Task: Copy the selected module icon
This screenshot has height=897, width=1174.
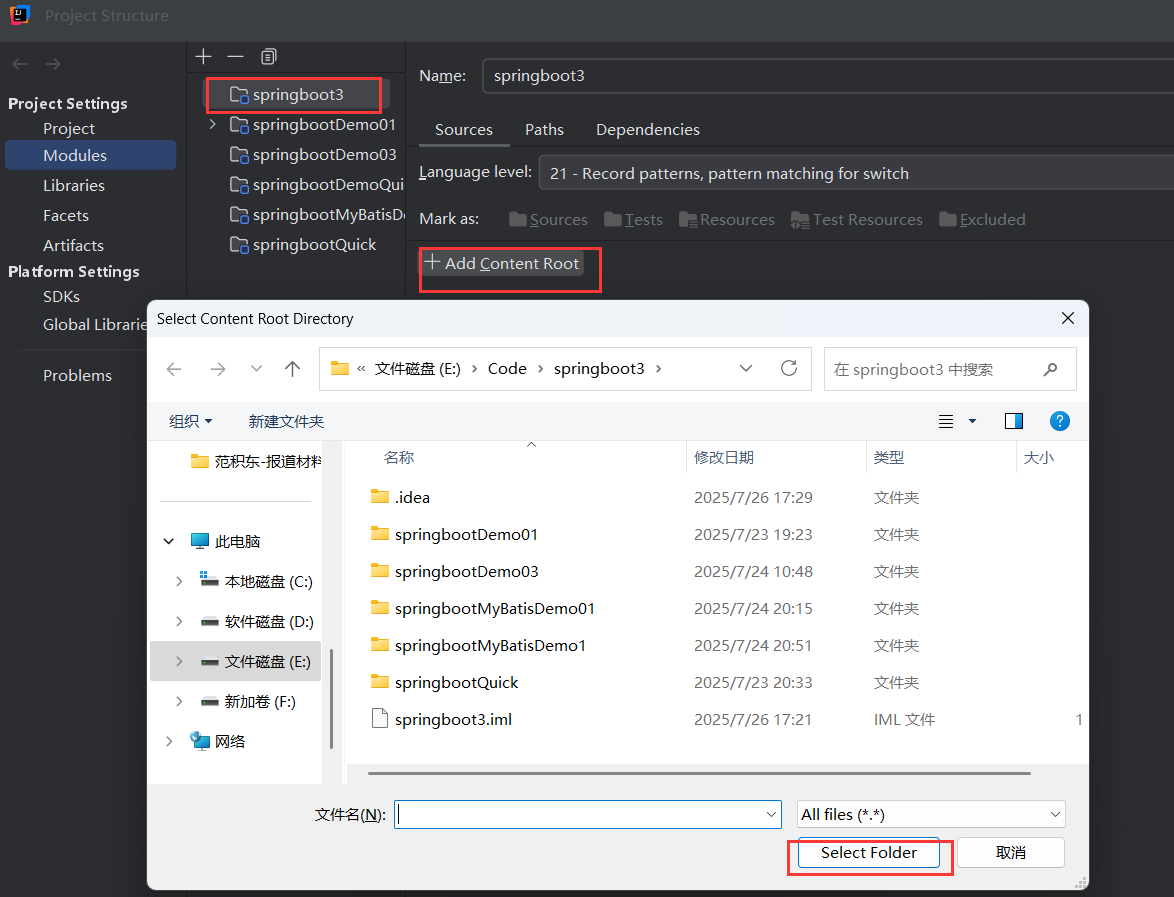Action: [268, 56]
